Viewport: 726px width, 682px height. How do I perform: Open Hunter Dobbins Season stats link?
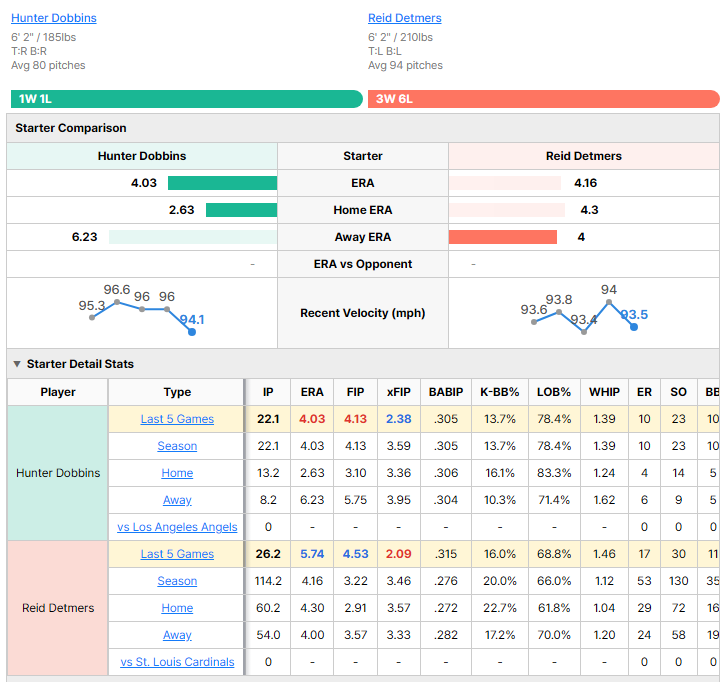(177, 446)
